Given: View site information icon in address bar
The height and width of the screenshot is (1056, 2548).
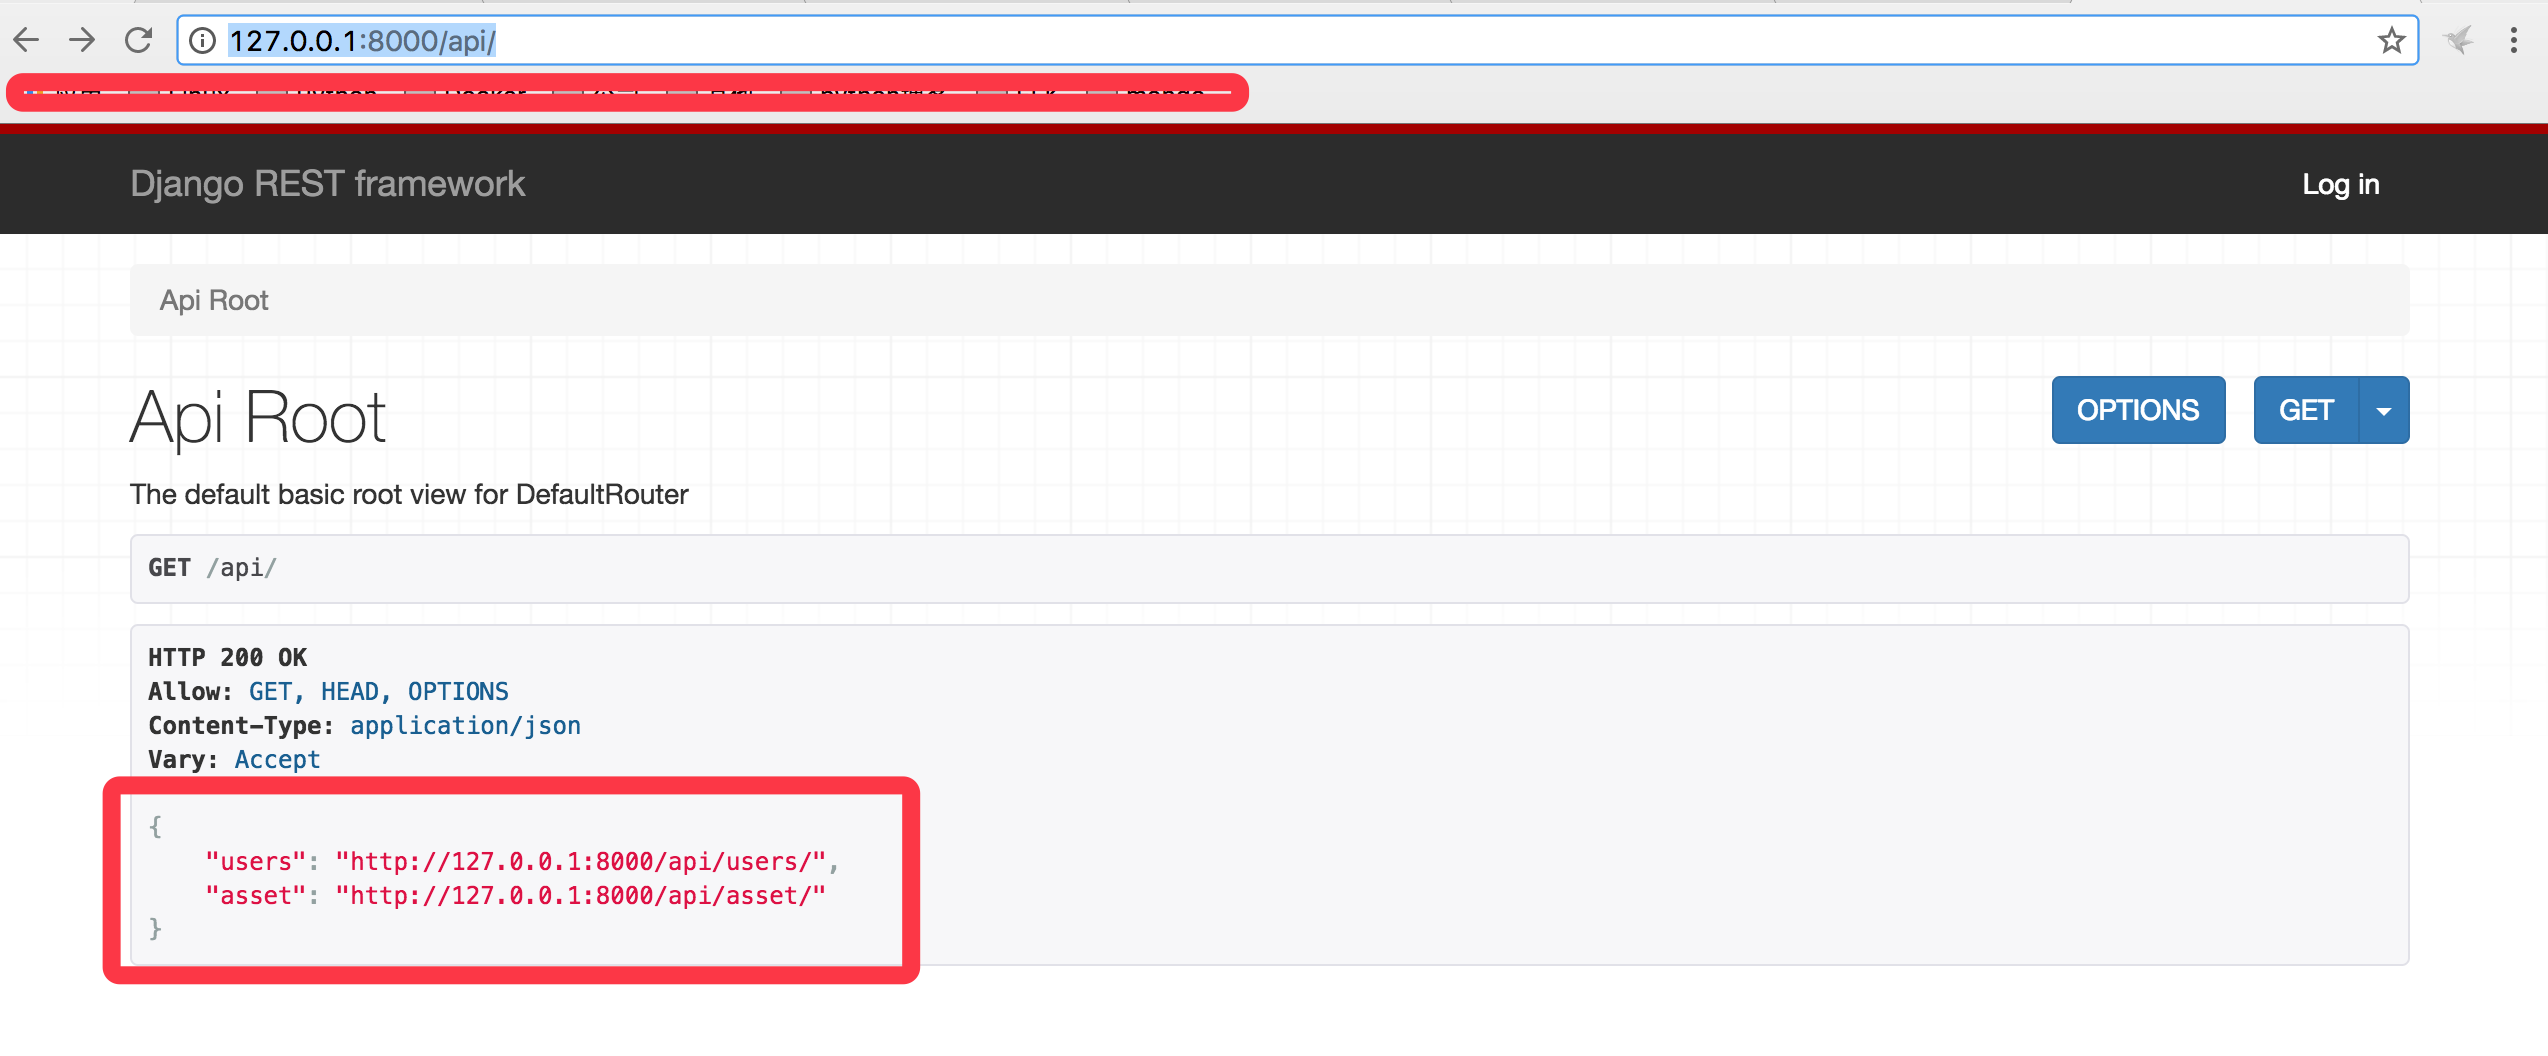Looking at the screenshot, I should 203,40.
